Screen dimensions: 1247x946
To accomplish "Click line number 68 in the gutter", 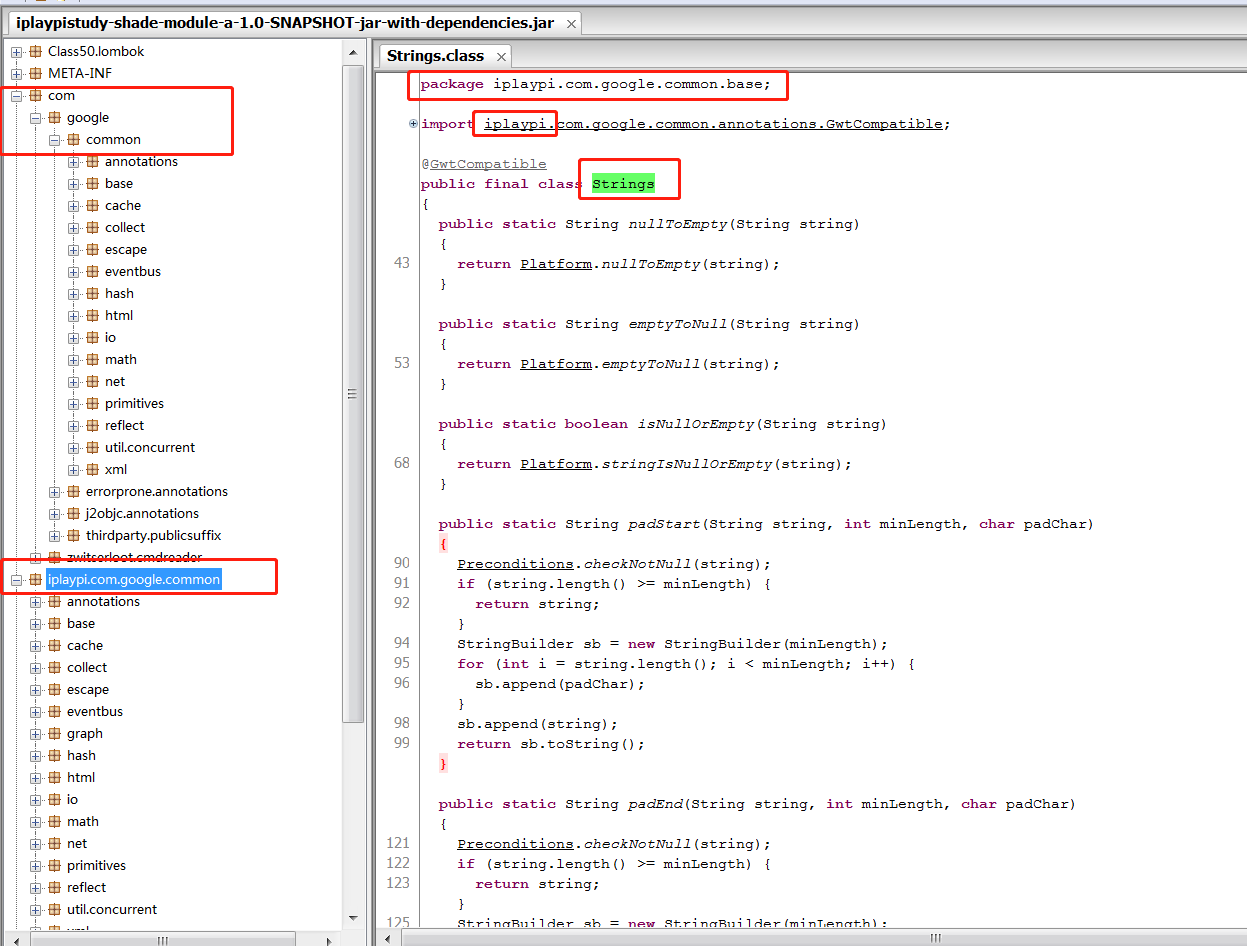I will click(401, 463).
